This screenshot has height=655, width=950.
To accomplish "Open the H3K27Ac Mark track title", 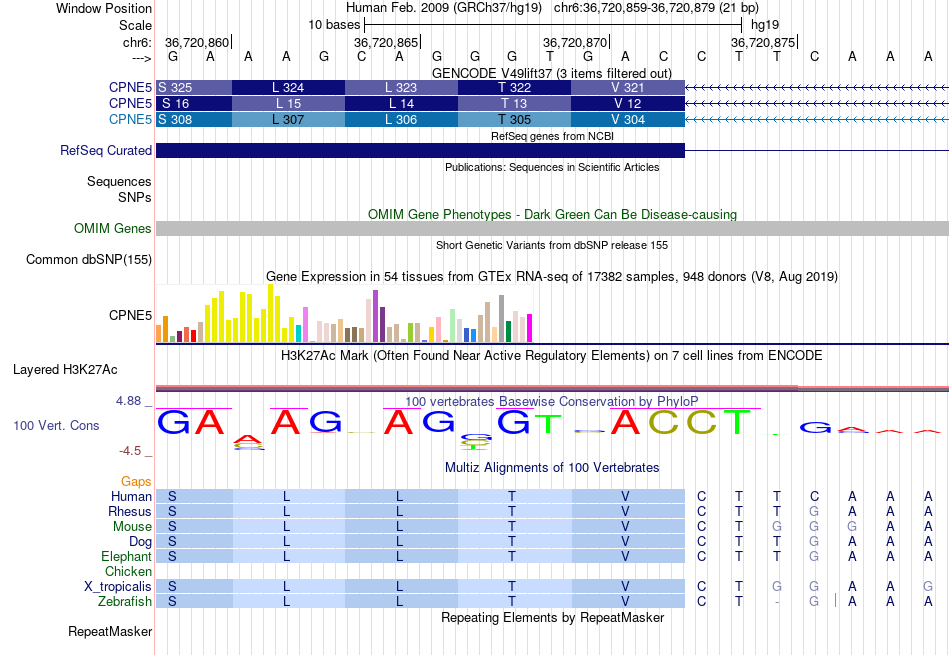I will [552, 355].
